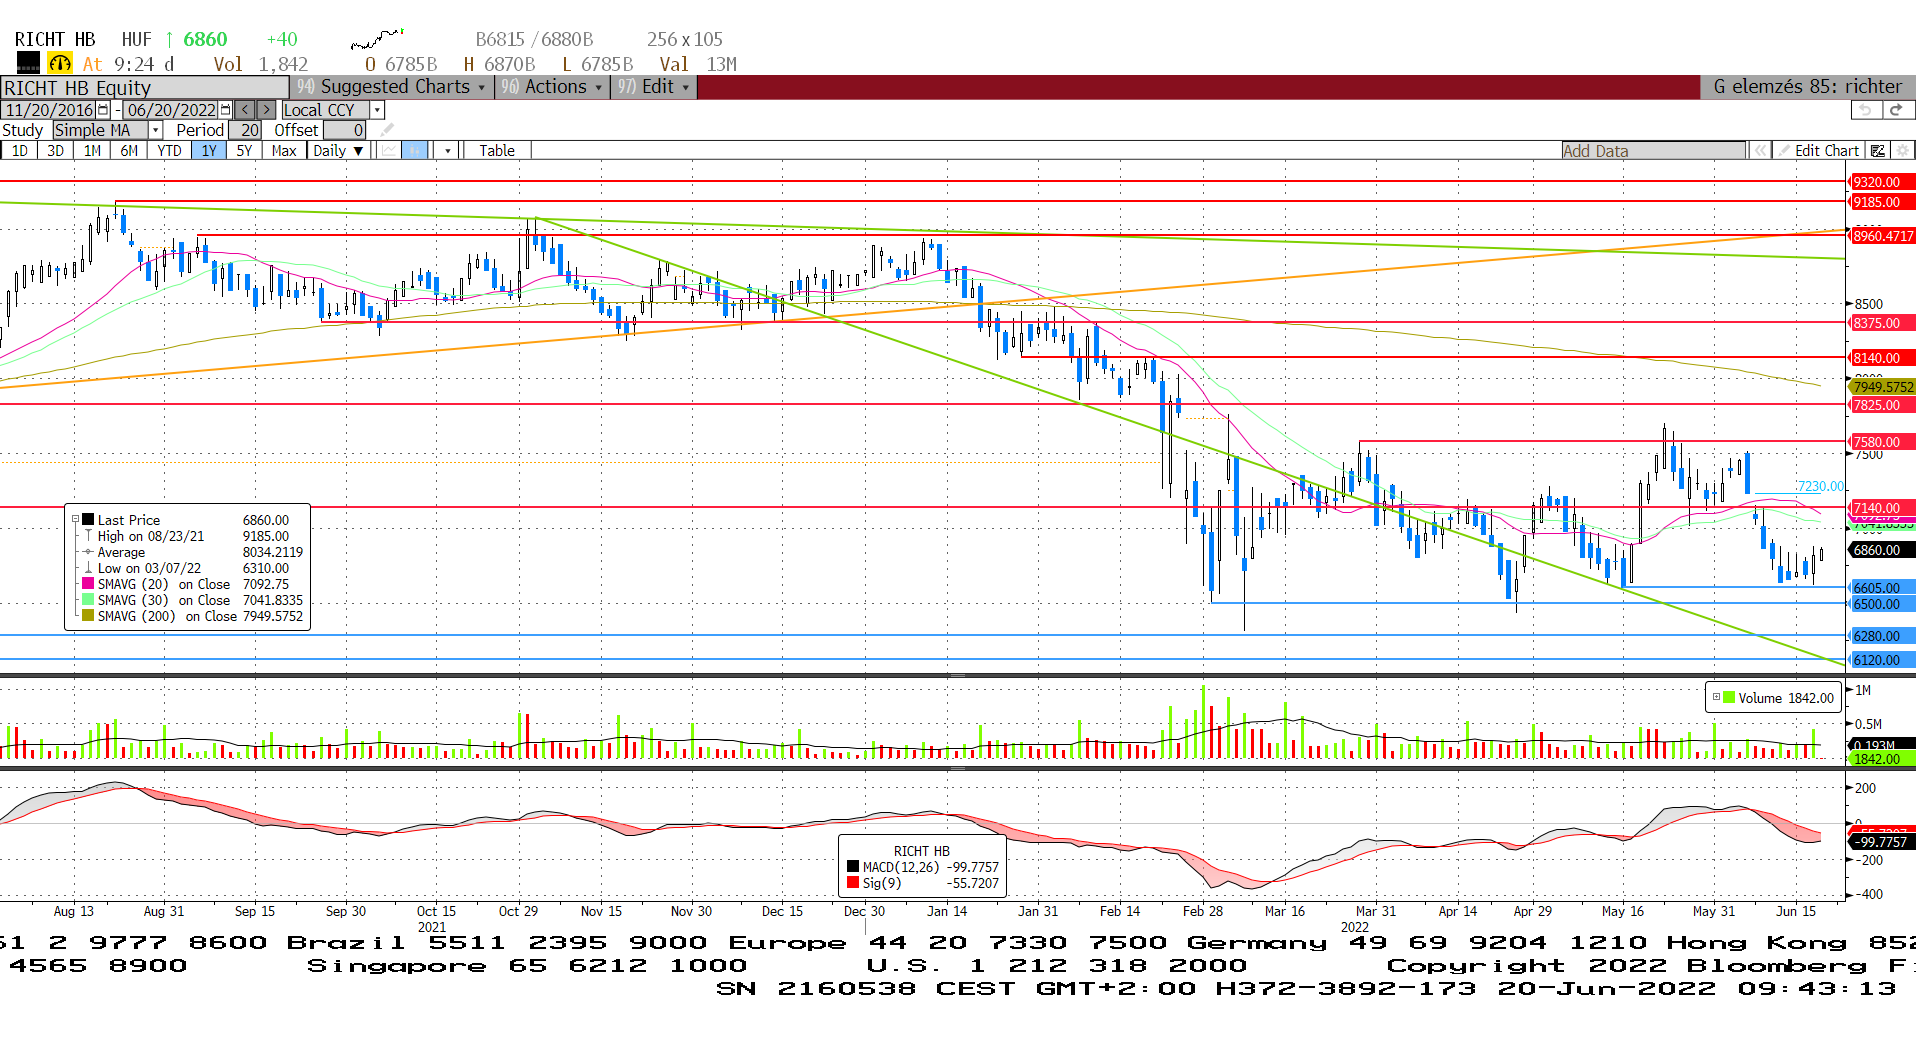1916x1044 pixels.
Task: Click the SMAVG (200) olive legend swatch
Action: point(88,616)
